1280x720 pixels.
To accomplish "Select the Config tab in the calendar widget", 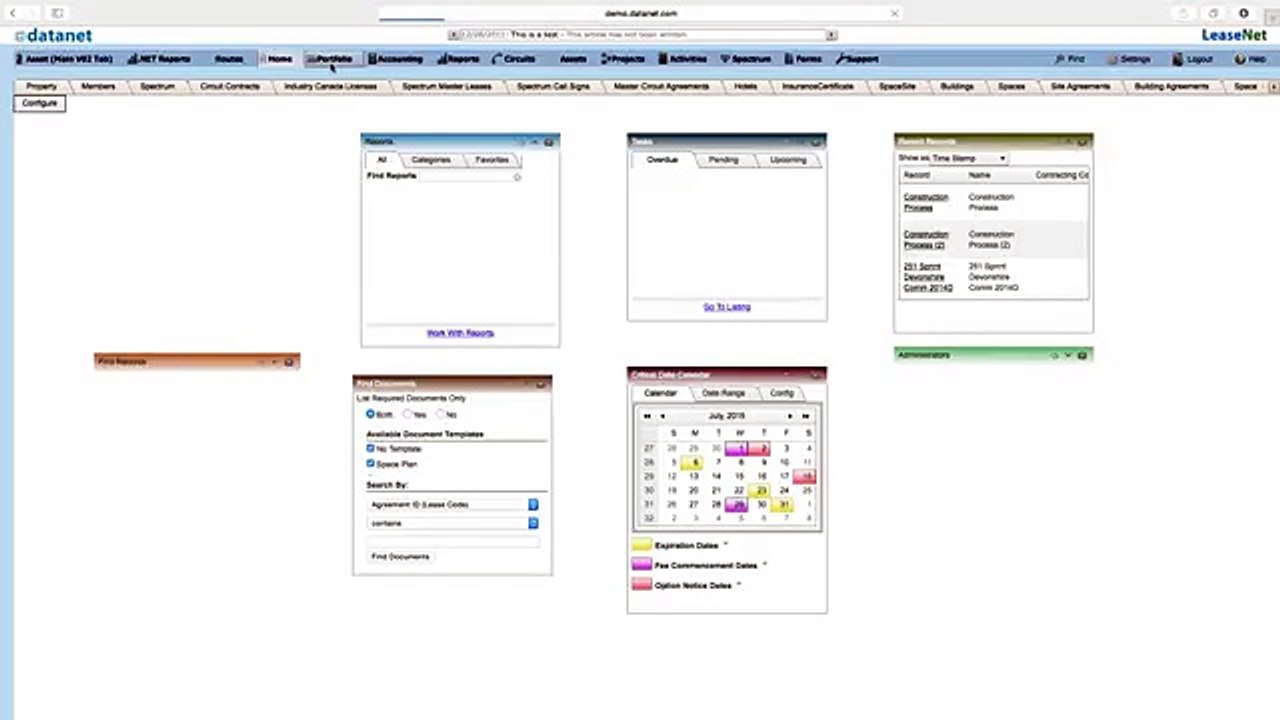I will [781, 393].
